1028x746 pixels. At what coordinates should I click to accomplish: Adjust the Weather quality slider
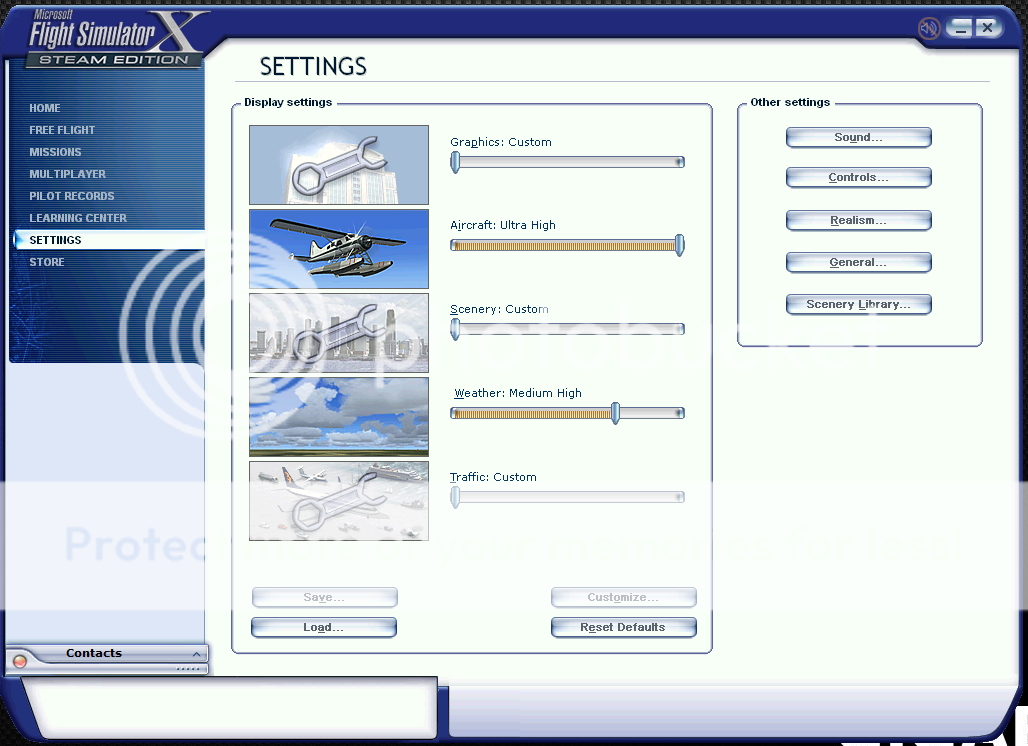[615, 412]
